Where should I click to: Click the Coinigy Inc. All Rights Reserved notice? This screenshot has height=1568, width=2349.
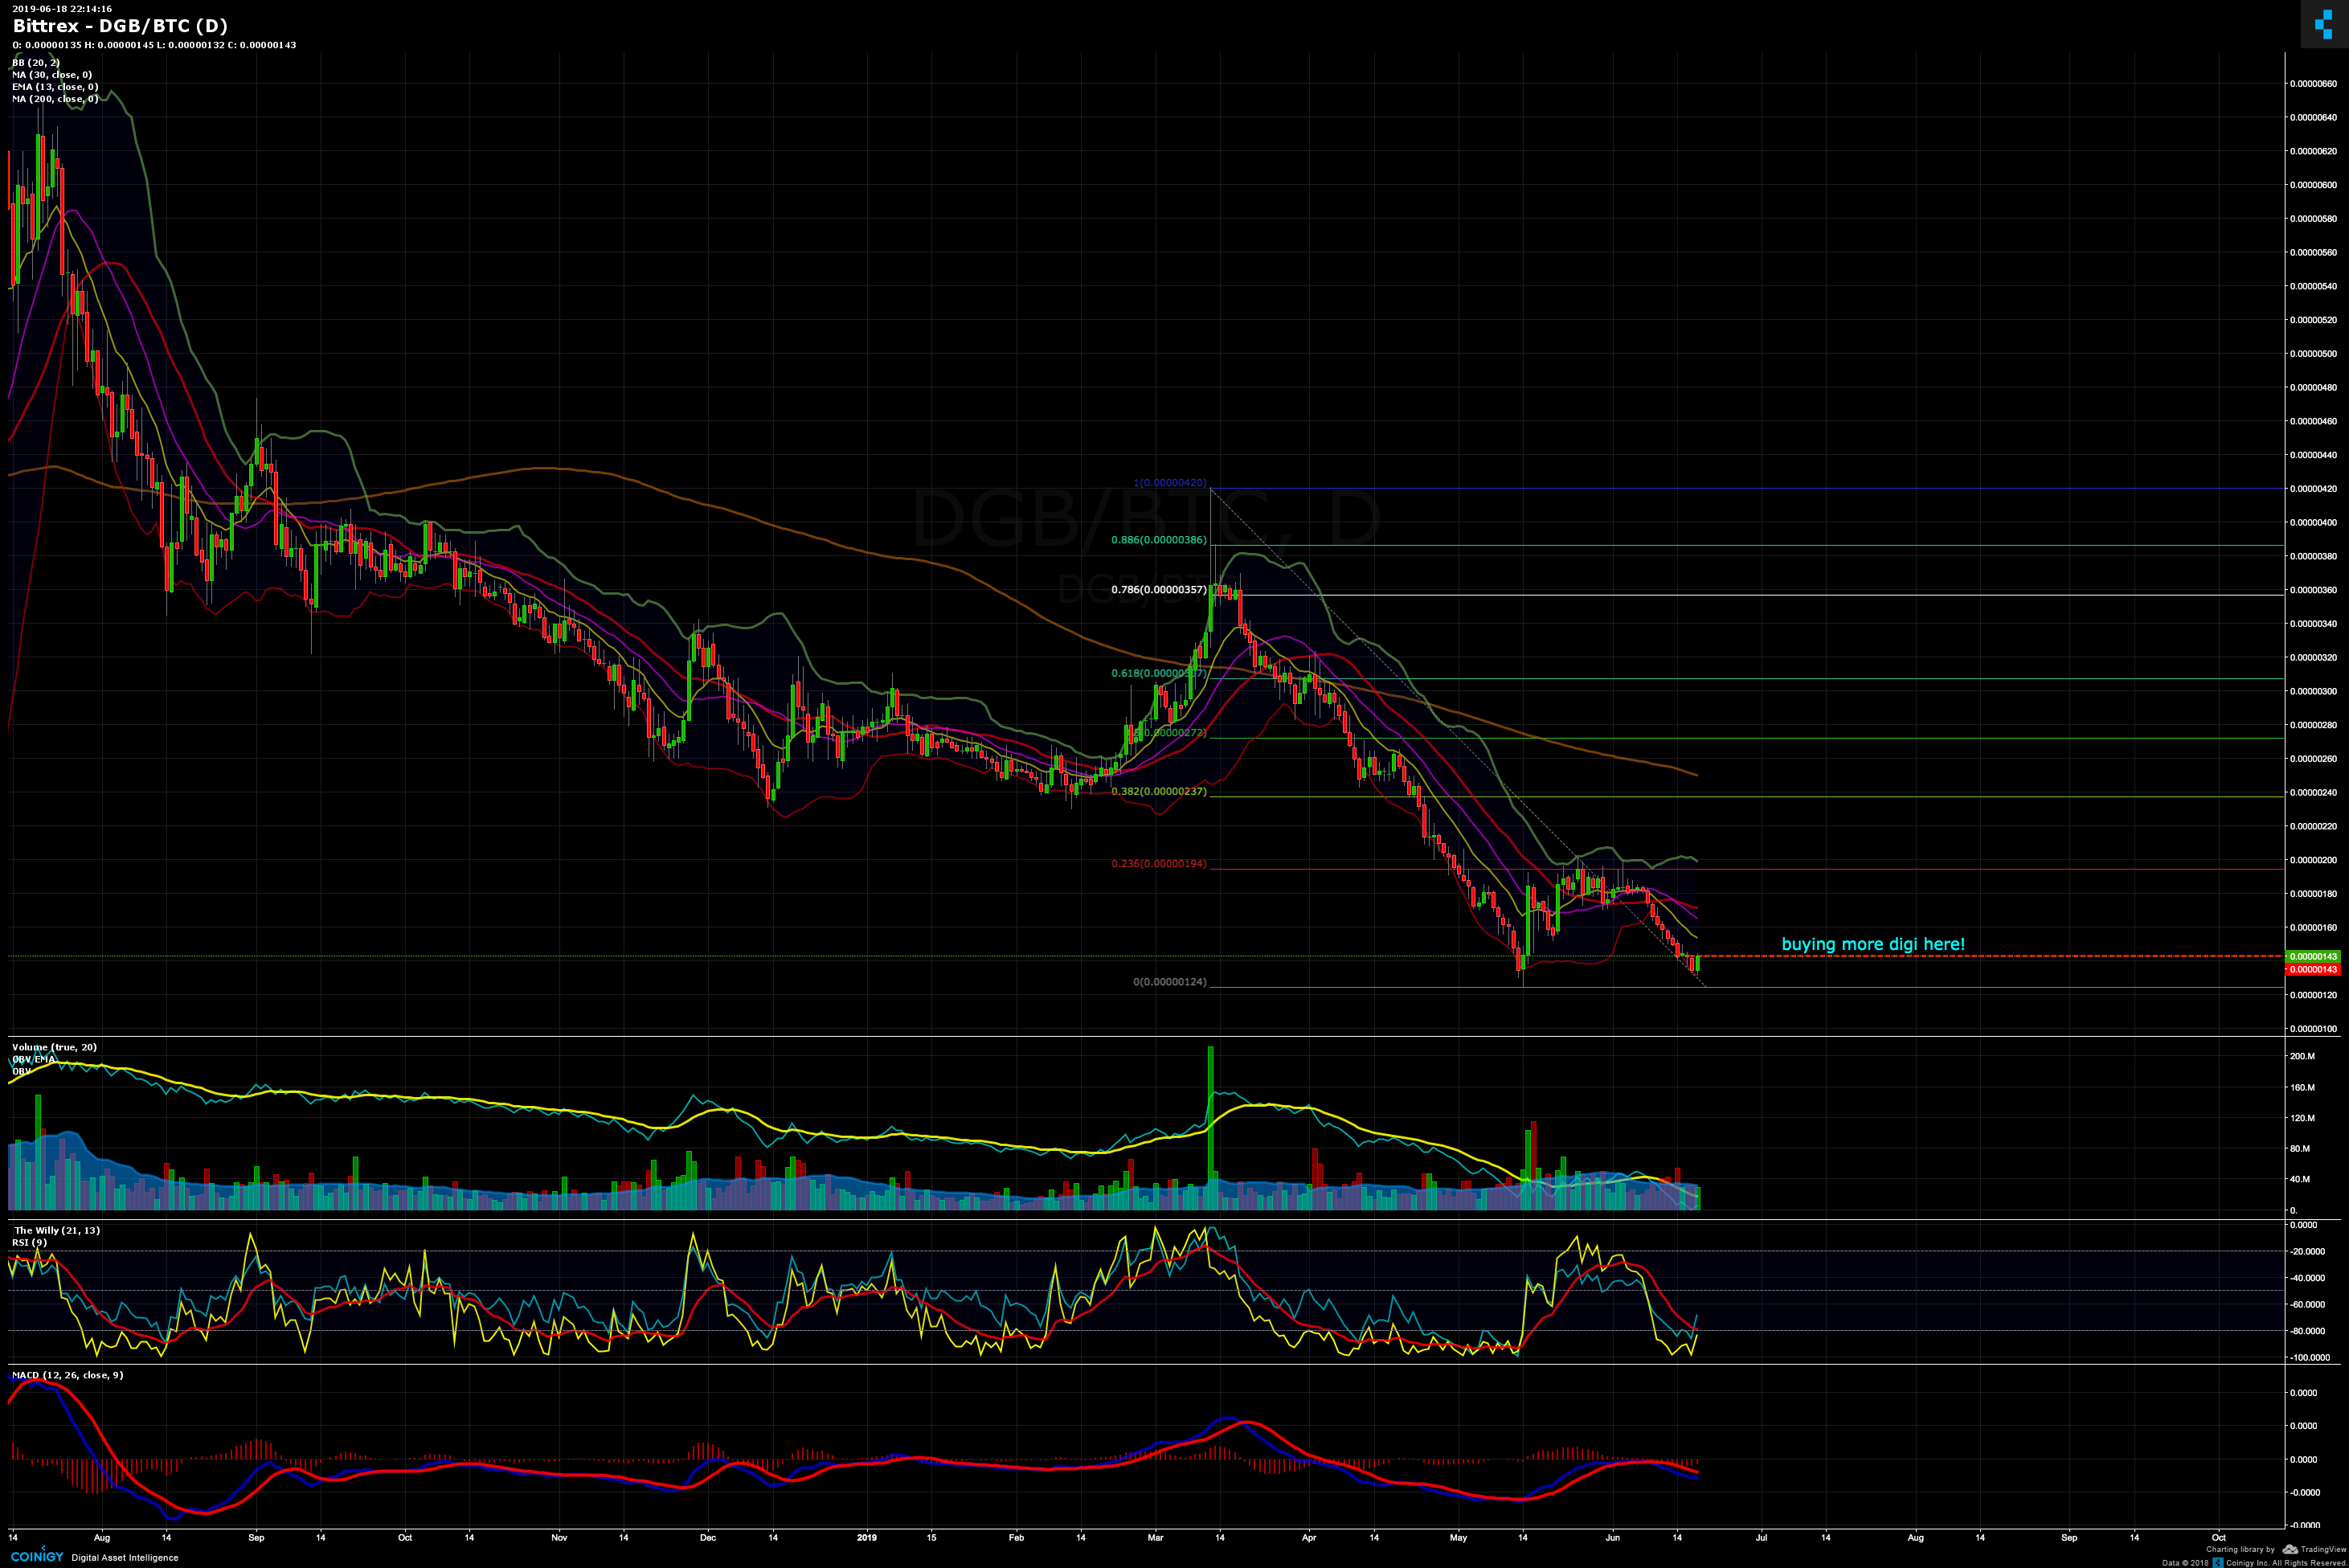tap(2287, 1563)
